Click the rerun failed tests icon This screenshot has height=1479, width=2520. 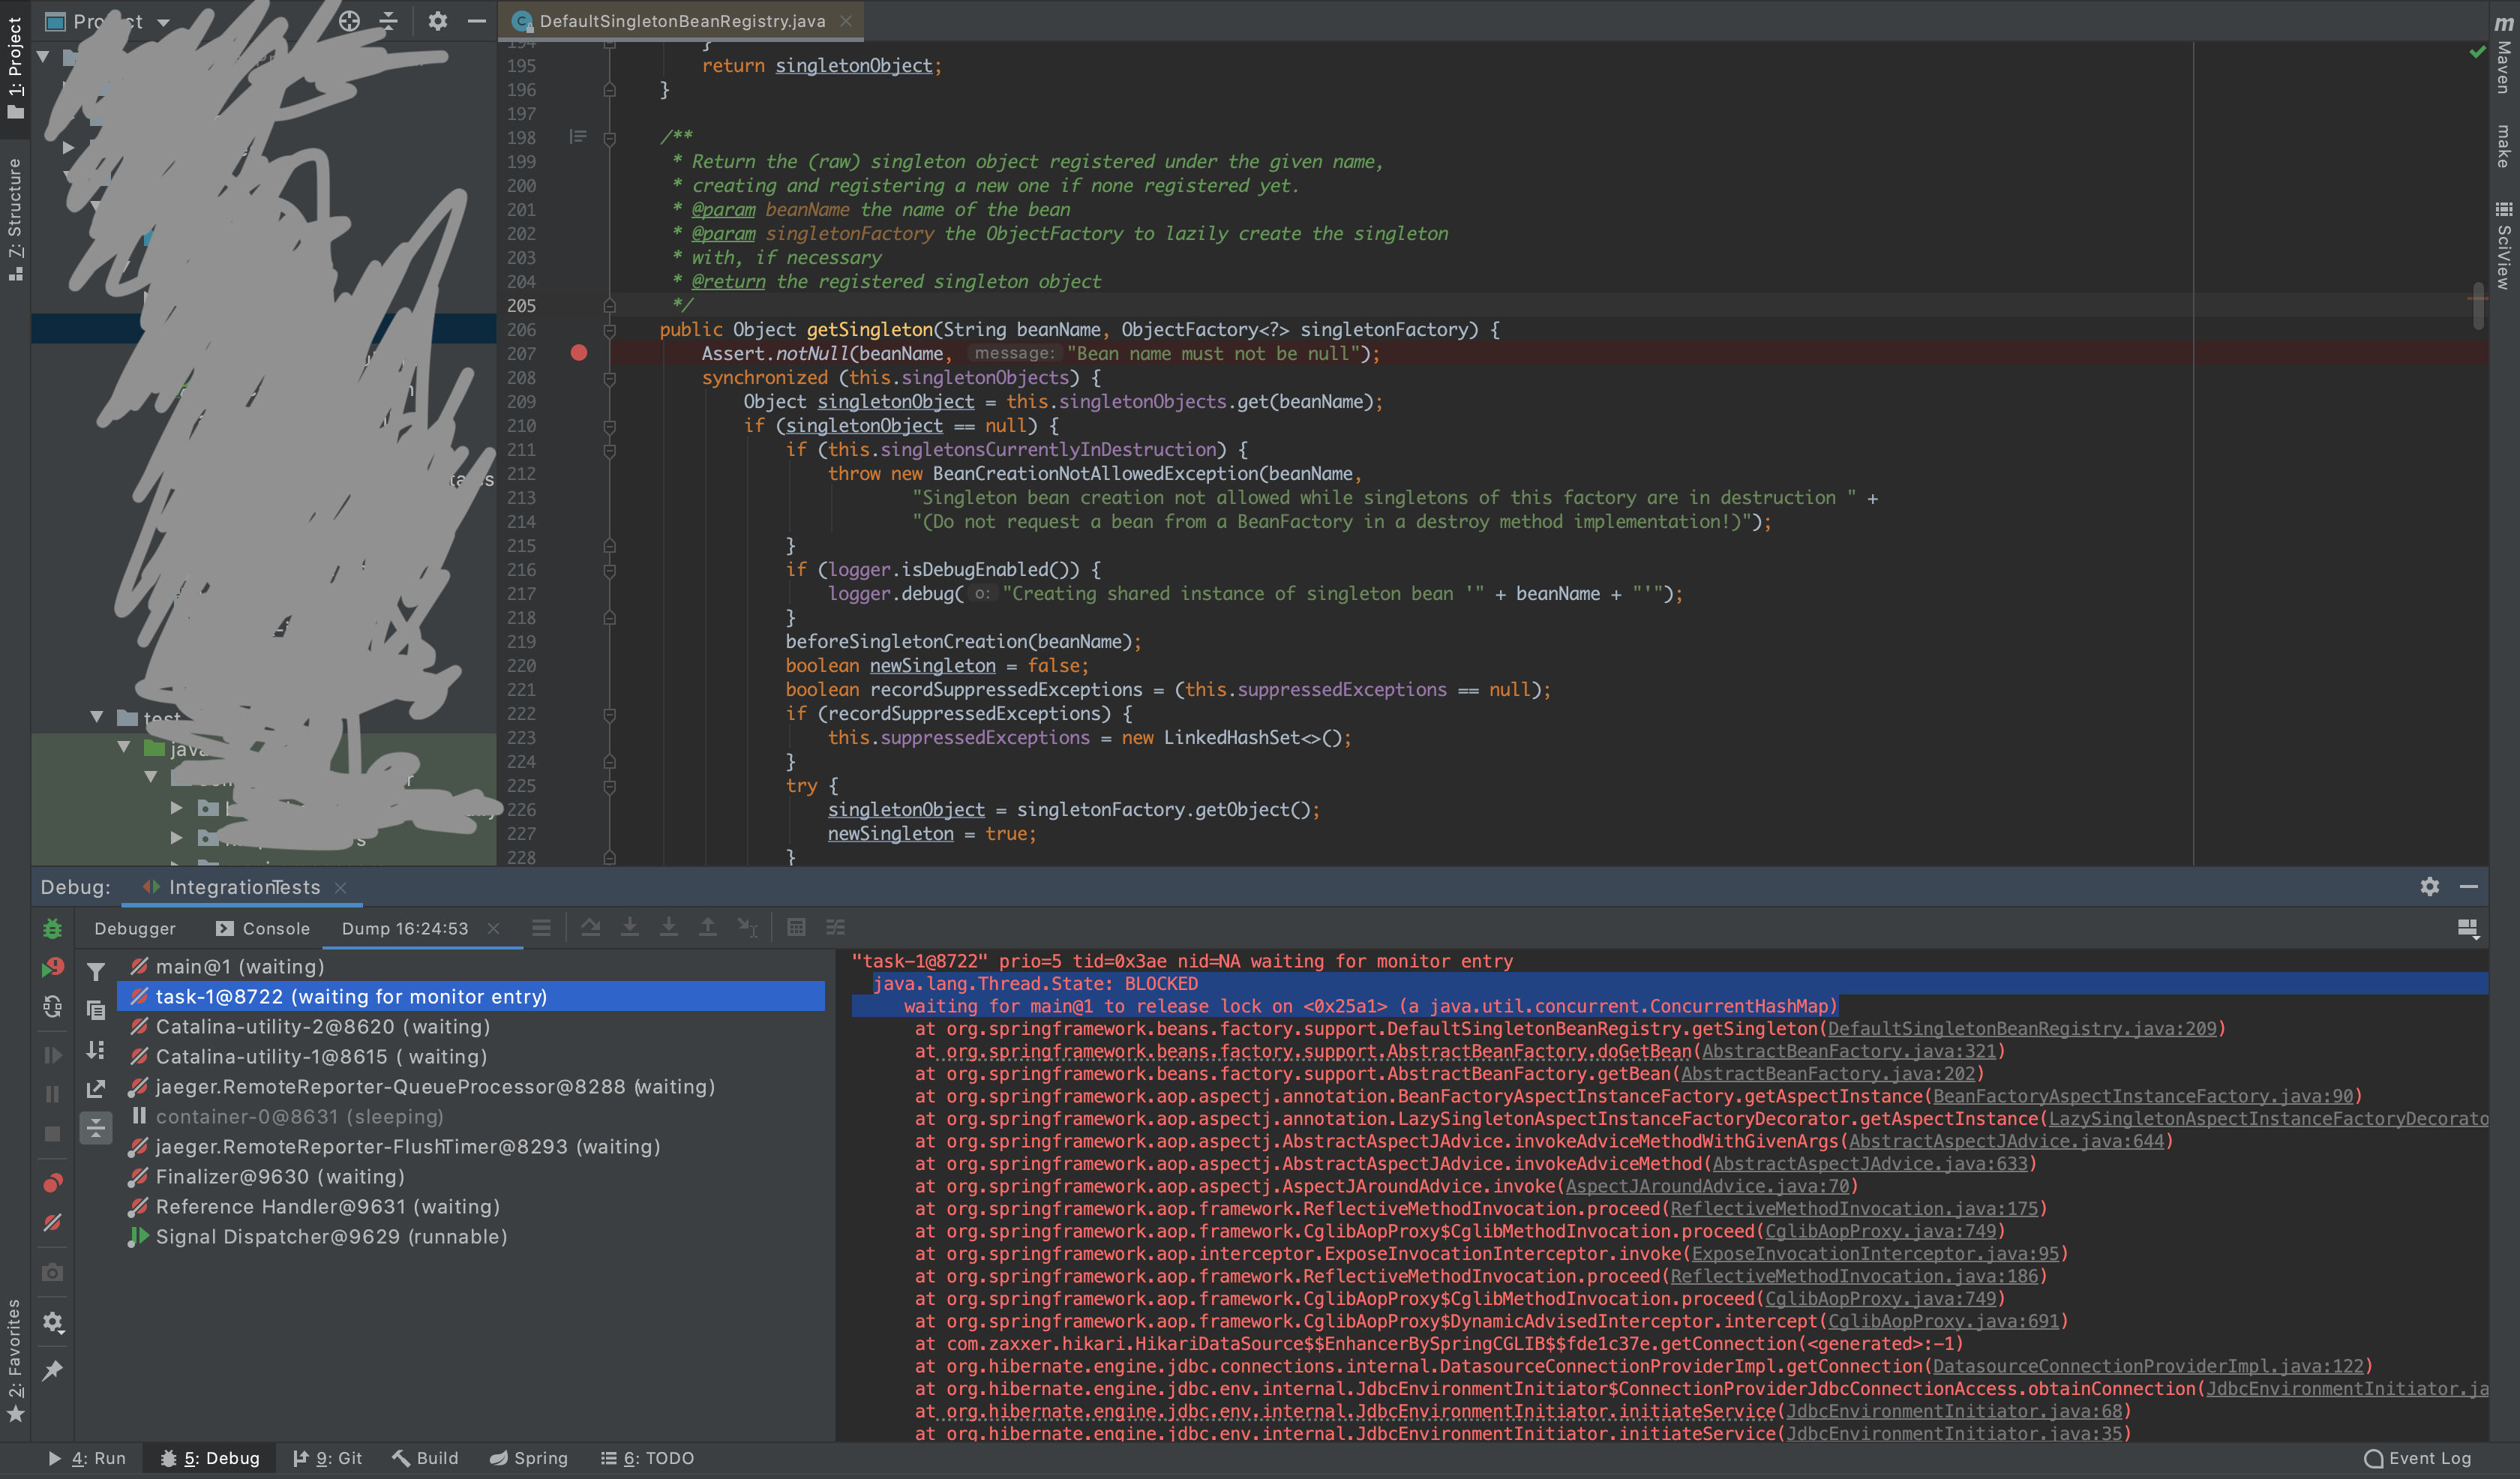(53, 967)
